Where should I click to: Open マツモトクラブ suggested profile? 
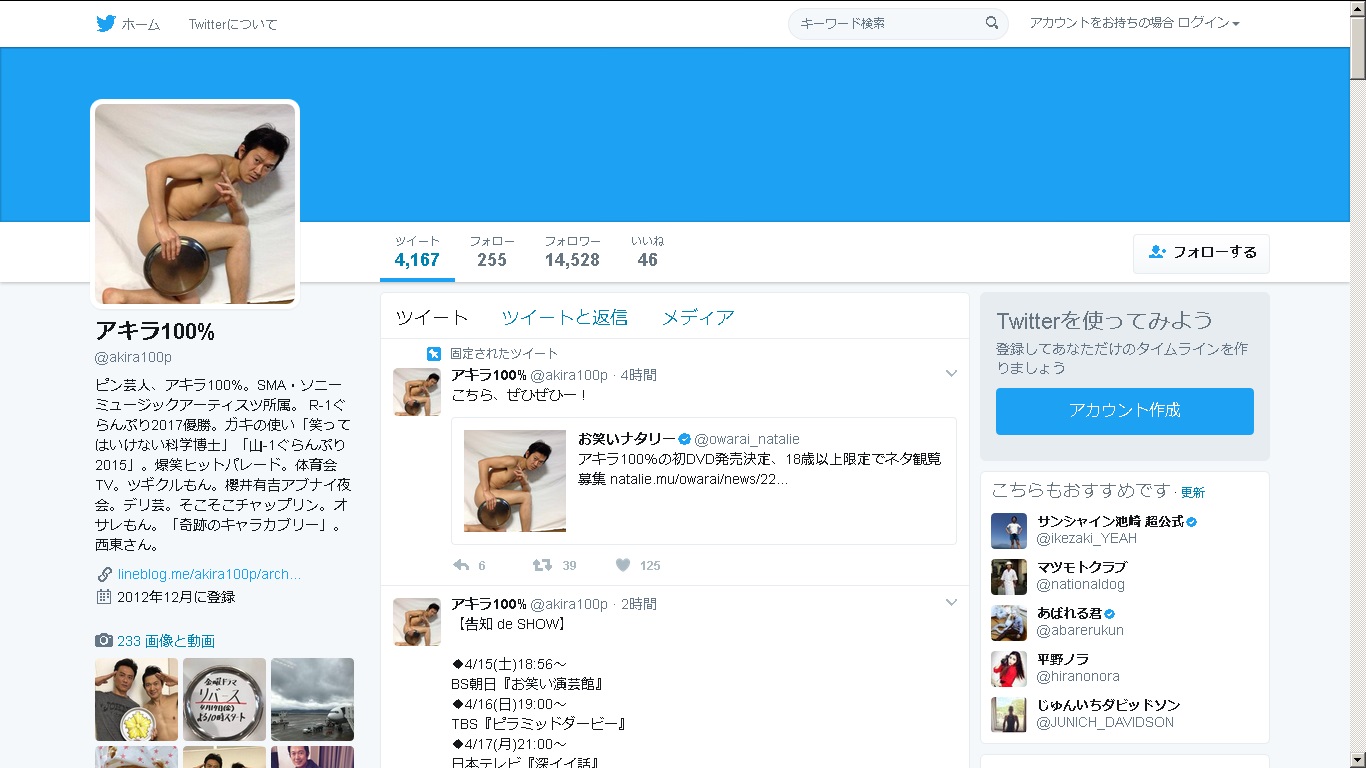click(1082, 568)
